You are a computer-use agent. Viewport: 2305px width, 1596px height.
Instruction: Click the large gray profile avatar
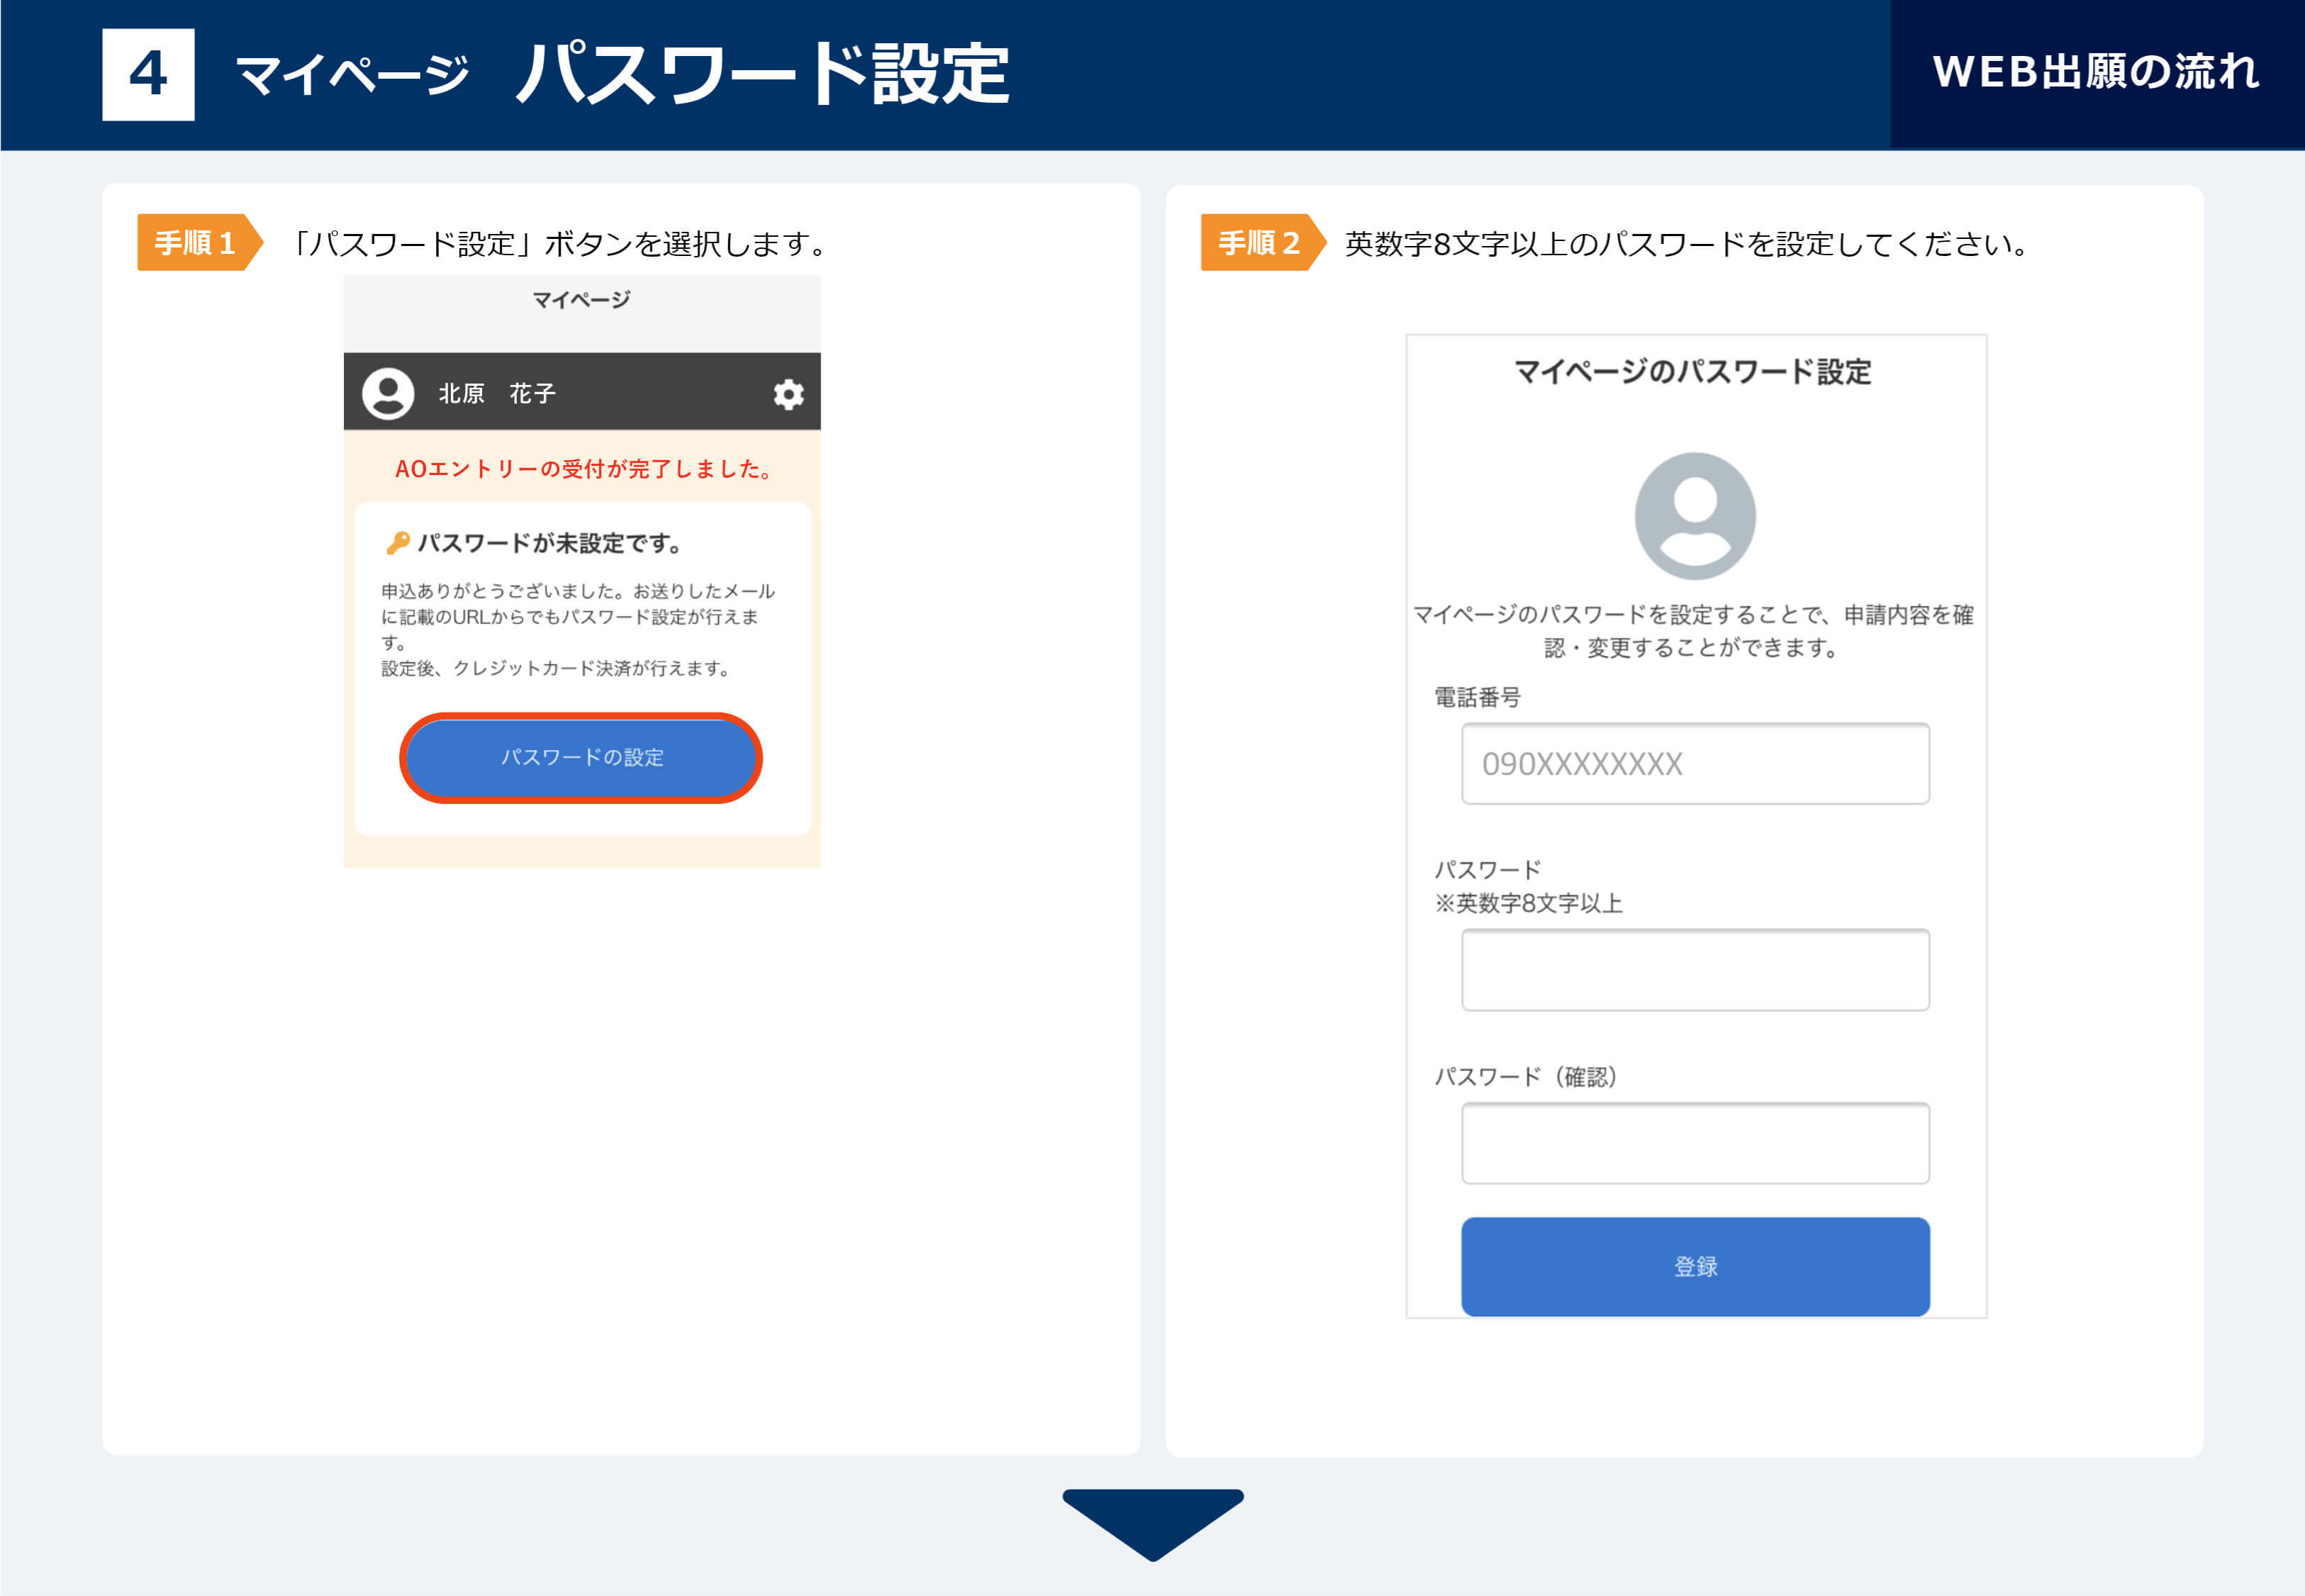pos(1694,516)
